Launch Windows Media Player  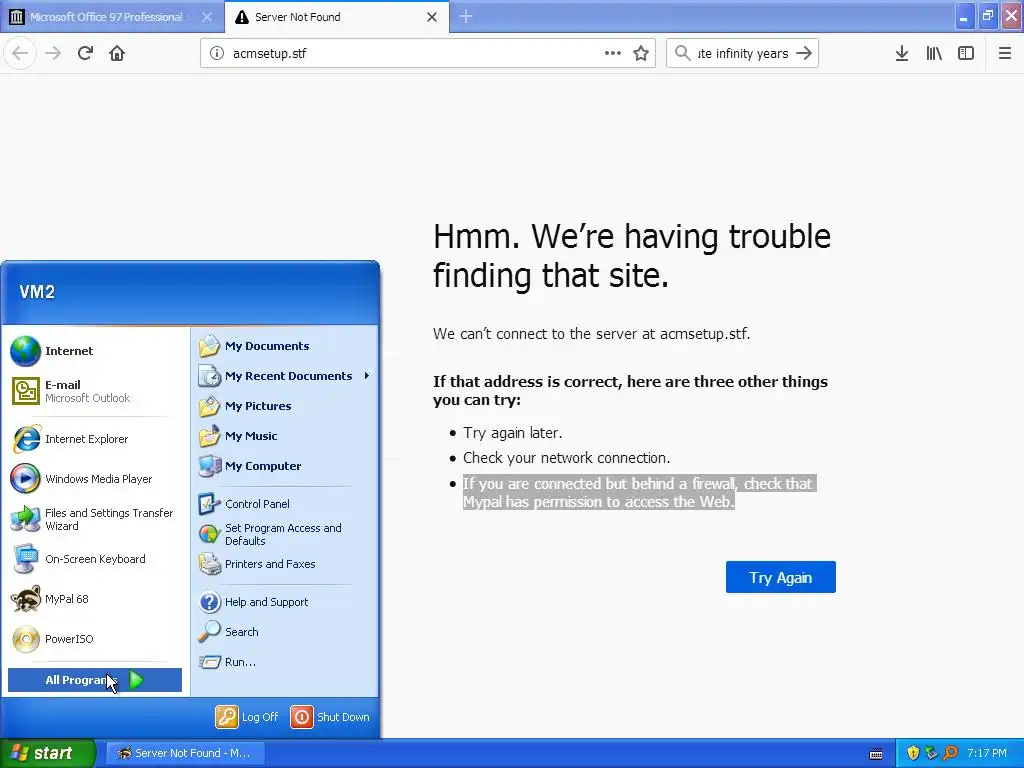click(x=95, y=479)
